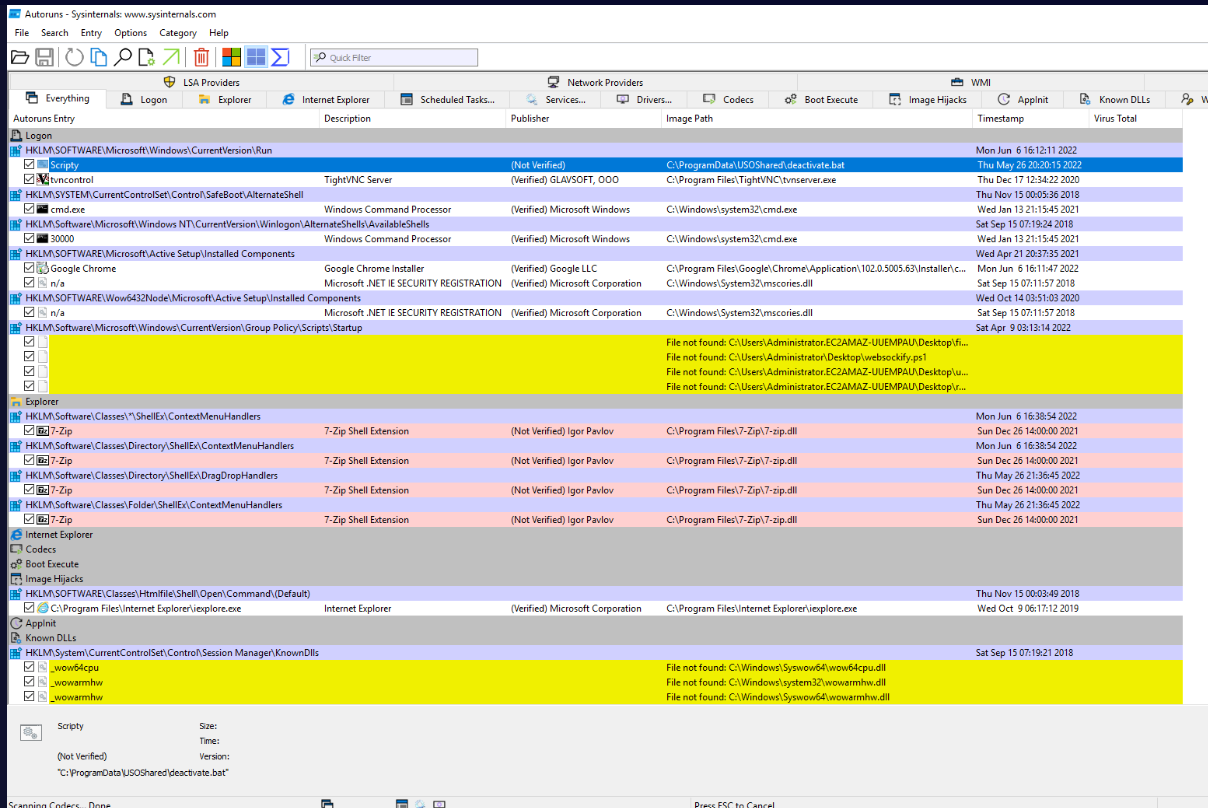Click the 'TightVNC Server' description cell
The width and height of the screenshot is (1208, 808).
pyautogui.click(x=358, y=180)
